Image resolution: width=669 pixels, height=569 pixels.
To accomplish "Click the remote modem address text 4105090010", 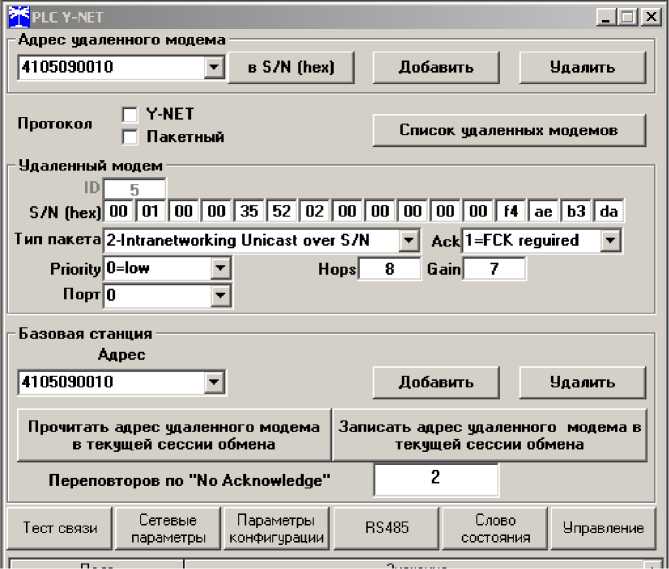I will (x=67, y=67).
